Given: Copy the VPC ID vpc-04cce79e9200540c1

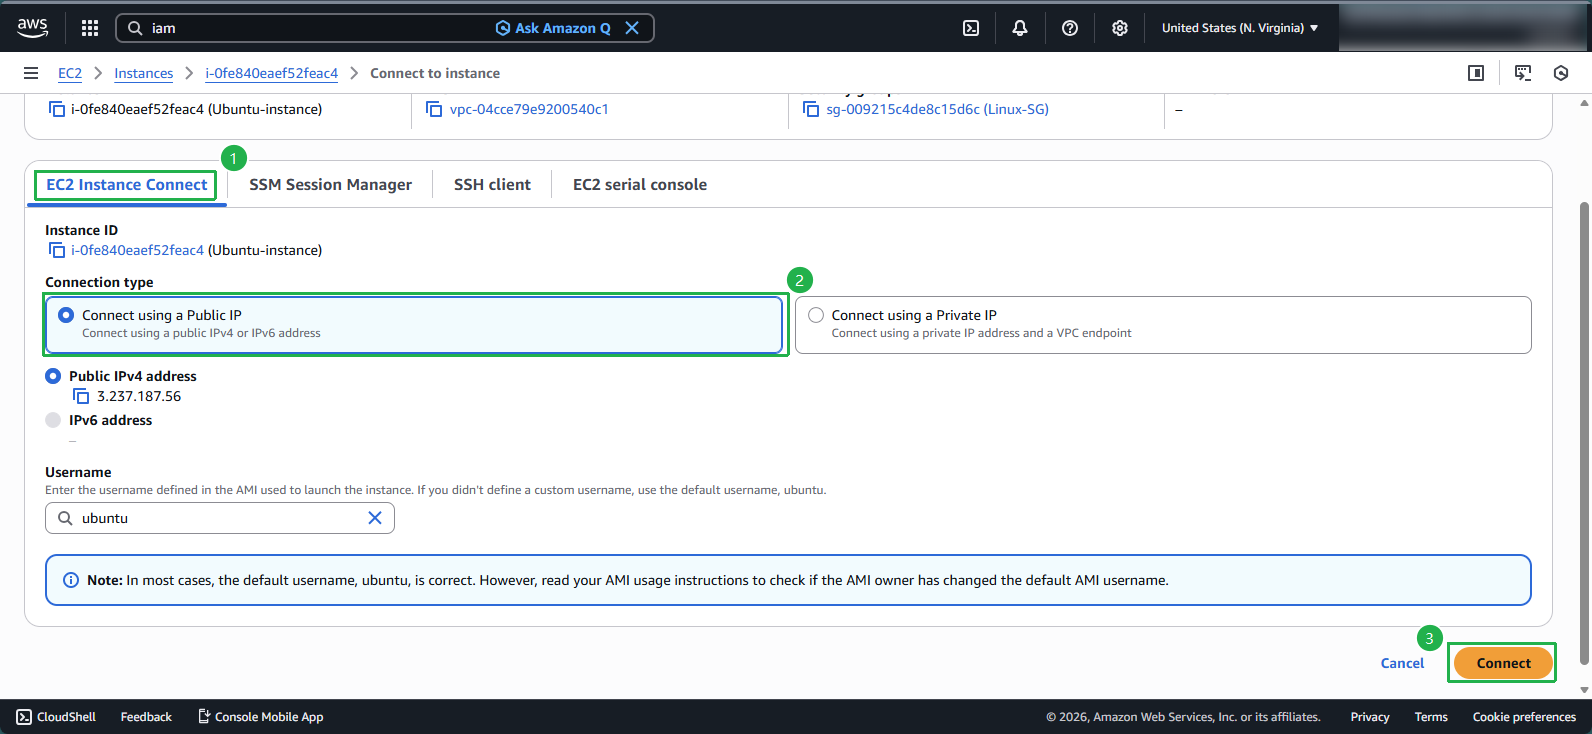Looking at the screenshot, I should click(x=434, y=109).
